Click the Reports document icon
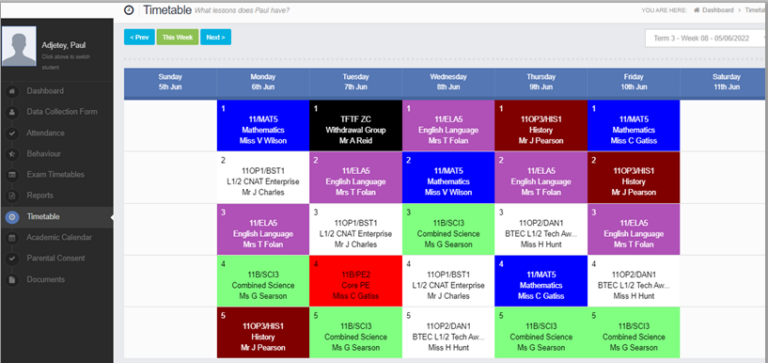 pos(12,195)
